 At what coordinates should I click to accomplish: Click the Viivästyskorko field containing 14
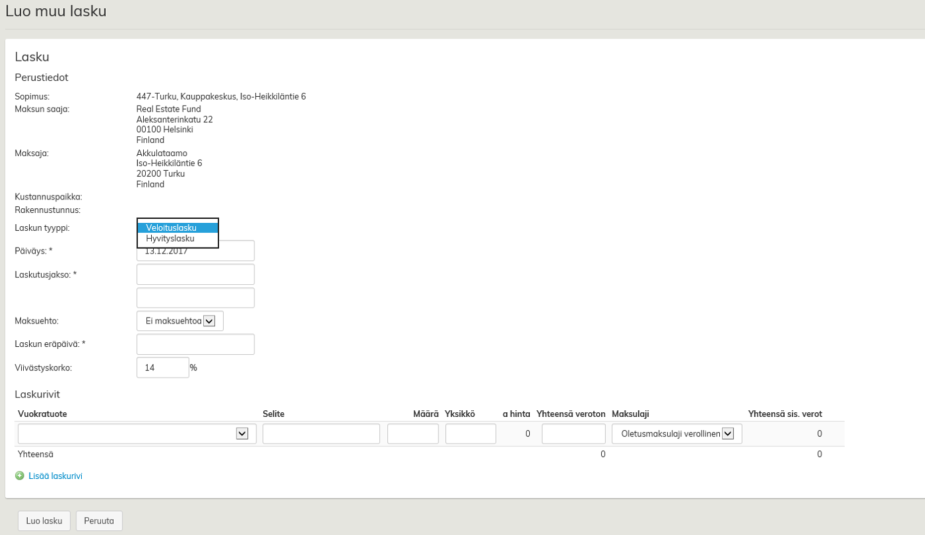tap(162, 368)
